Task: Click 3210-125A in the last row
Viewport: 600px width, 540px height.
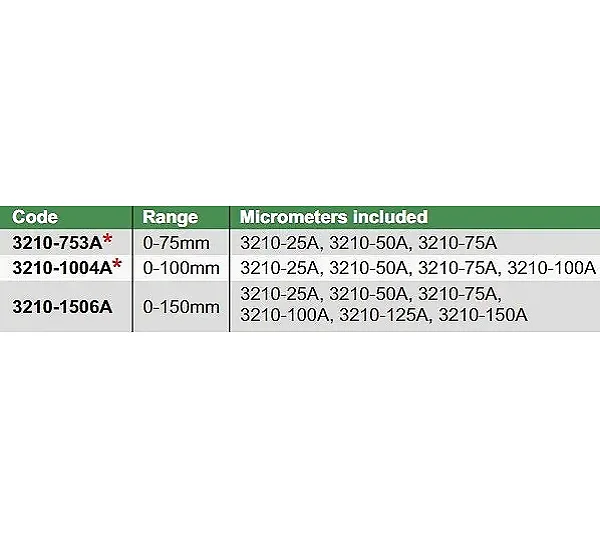Action: pos(383,315)
